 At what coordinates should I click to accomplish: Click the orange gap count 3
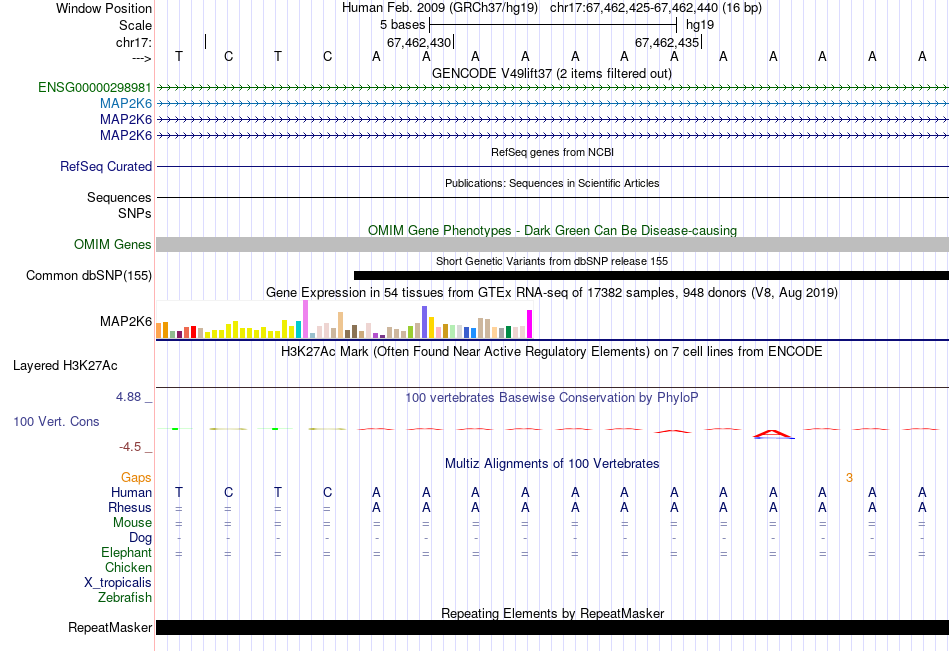pyautogui.click(x=849, y=478)
